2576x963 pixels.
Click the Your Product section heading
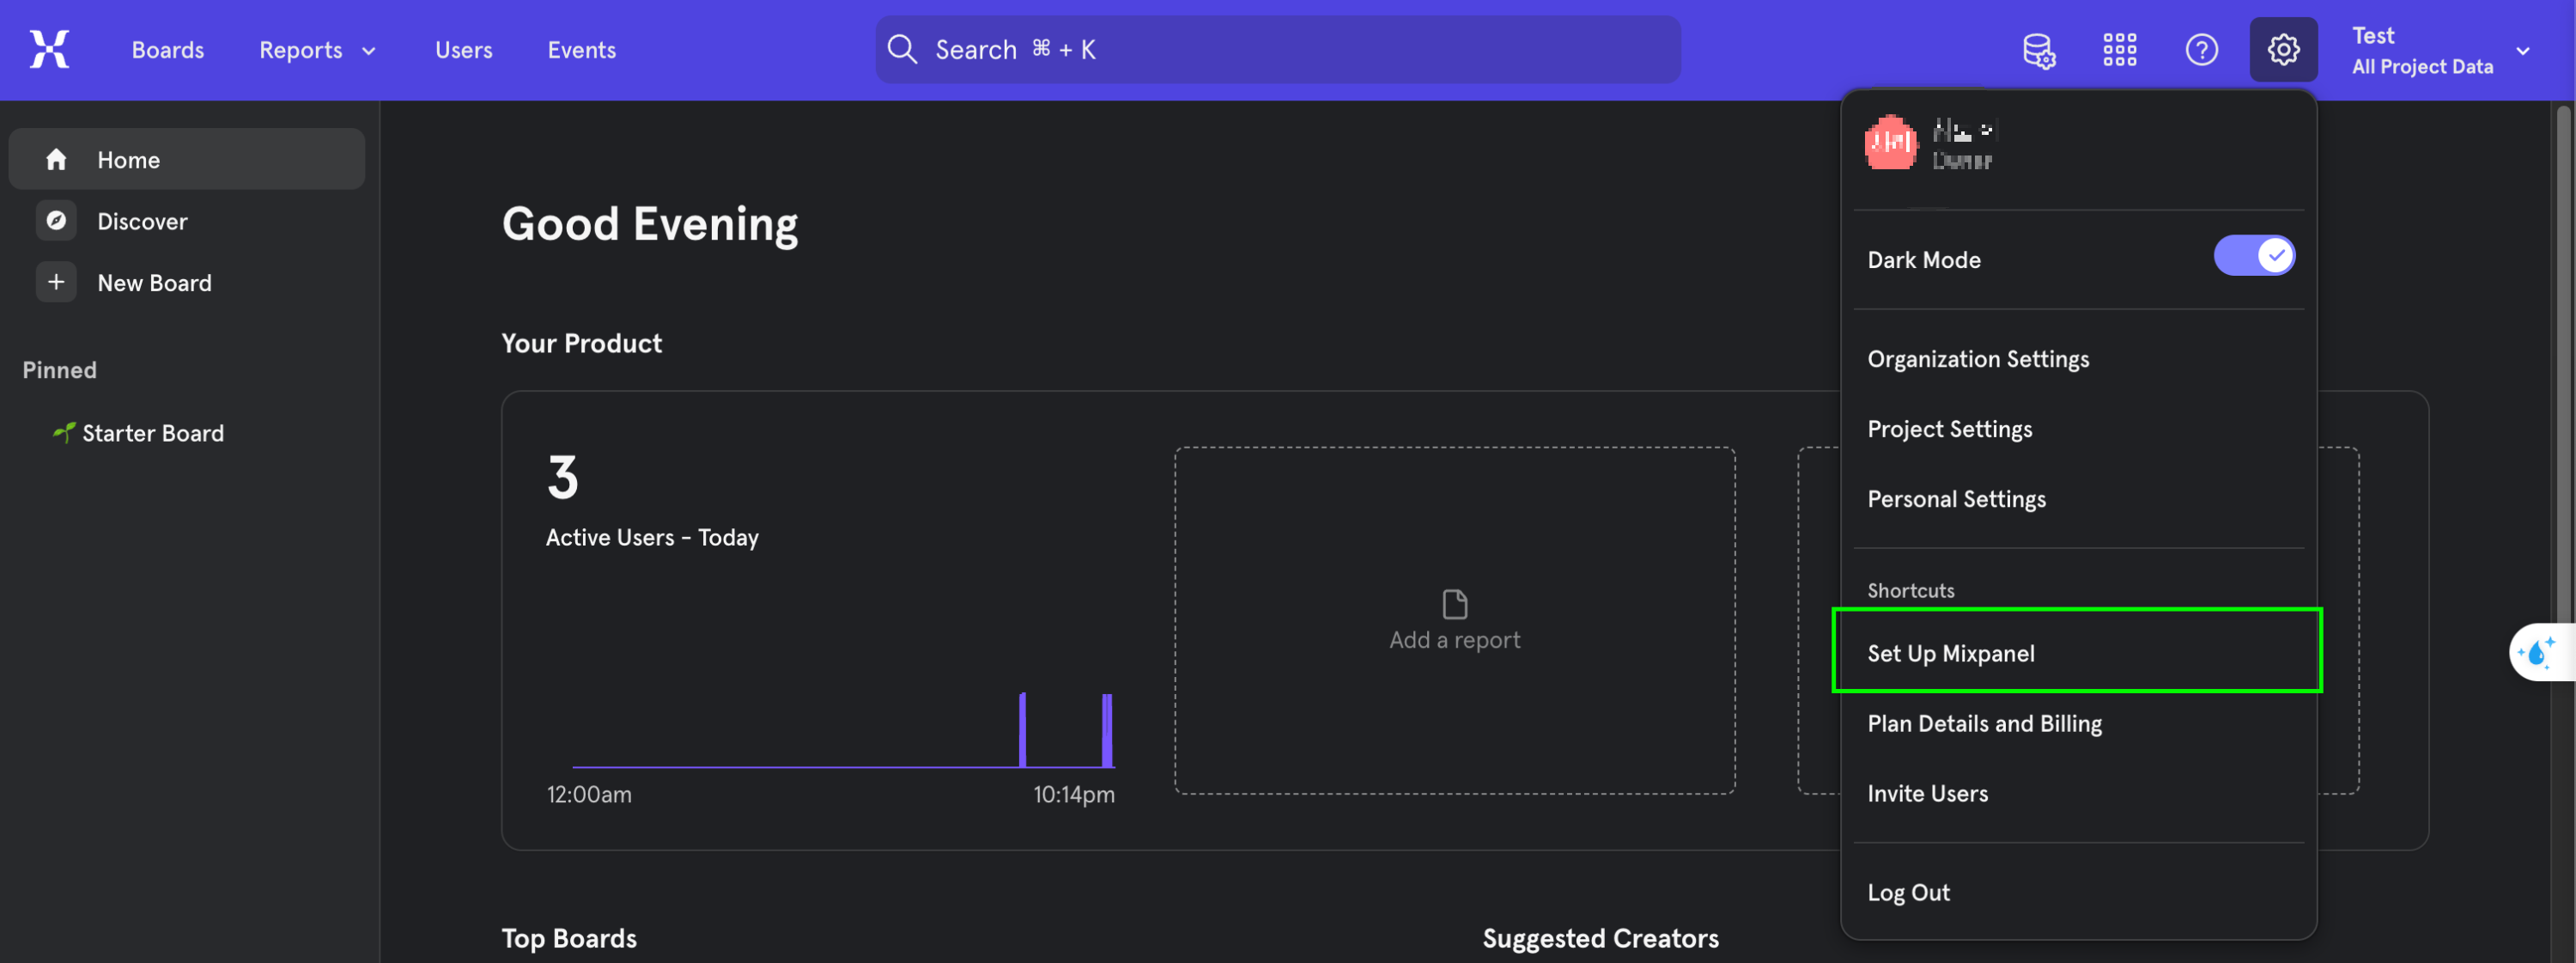click(x=582, y=343)
